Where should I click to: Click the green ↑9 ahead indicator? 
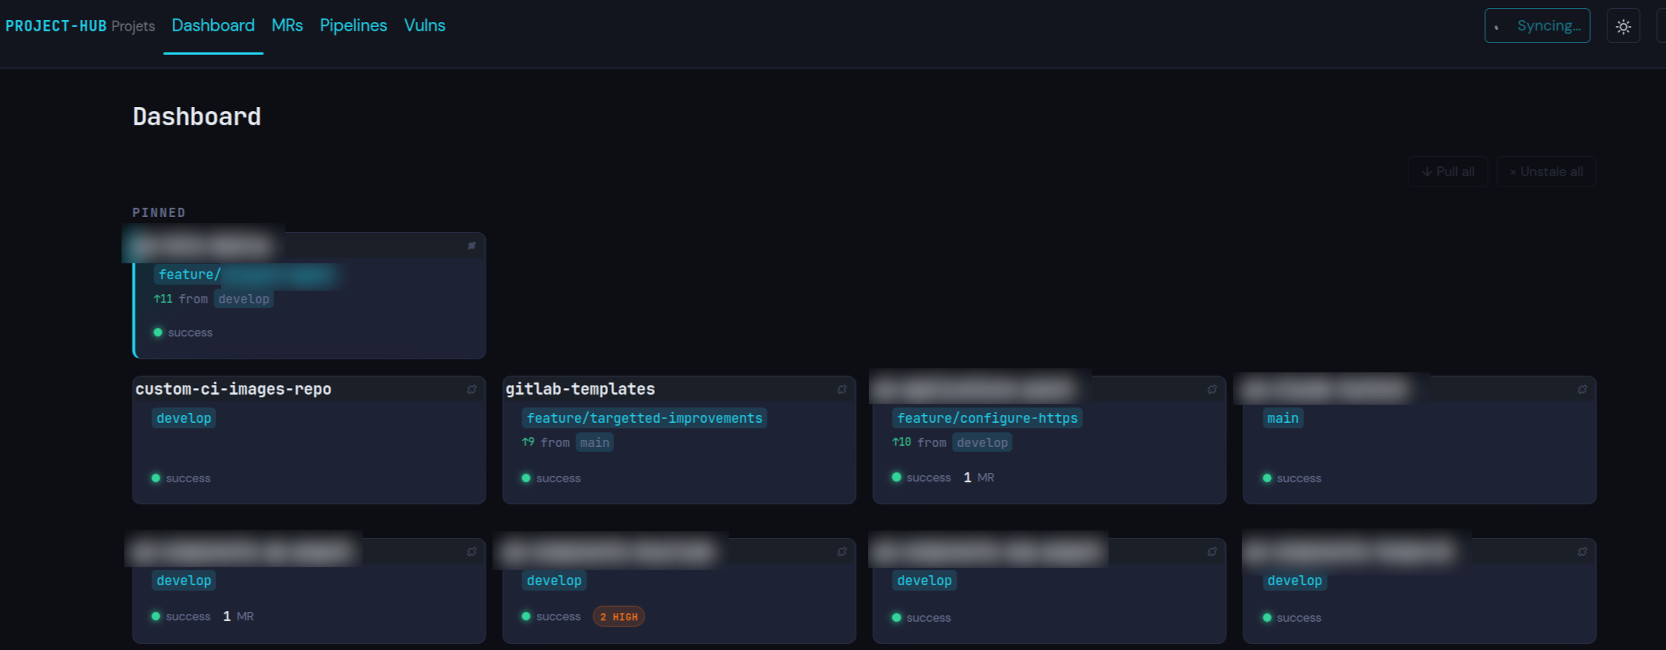click(x=528, y=442)
